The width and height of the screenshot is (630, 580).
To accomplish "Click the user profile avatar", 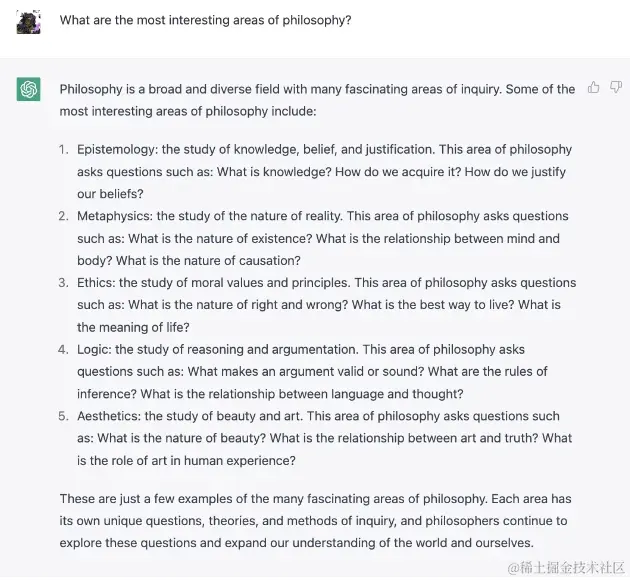I will 29,22.
